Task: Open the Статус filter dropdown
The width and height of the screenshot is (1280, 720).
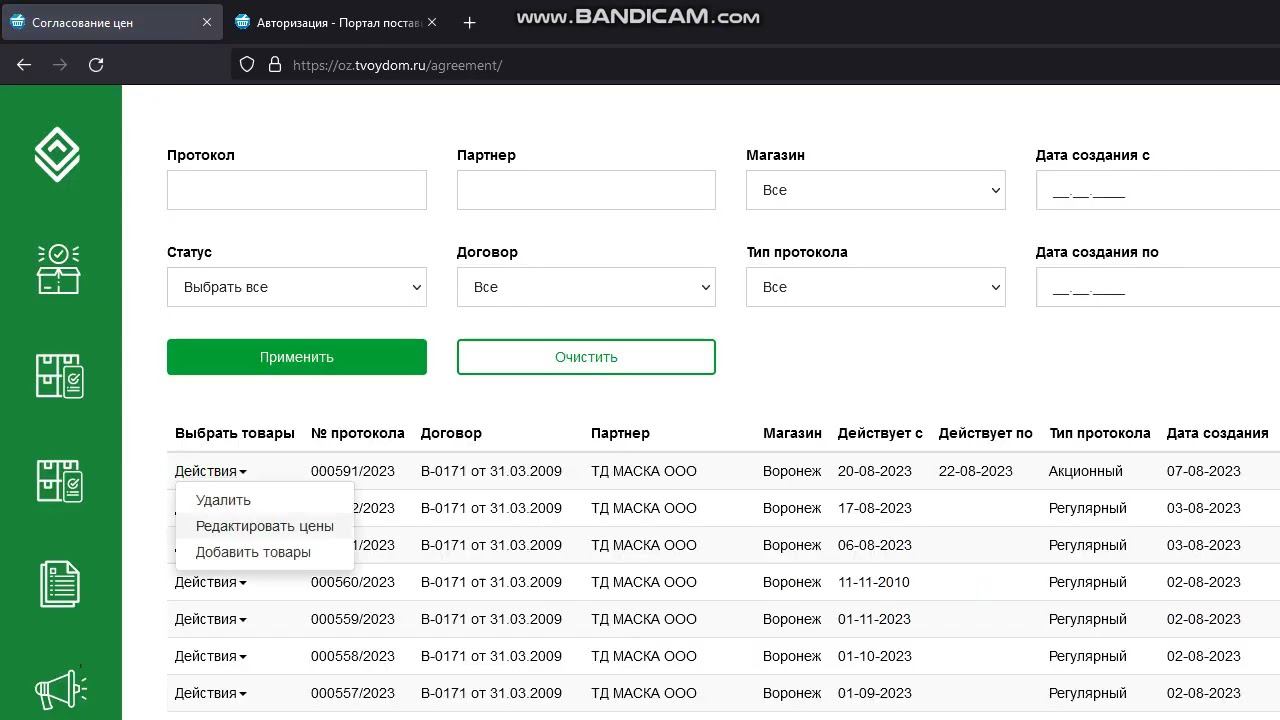Action: pyautogui.click(x=297, y=287)
